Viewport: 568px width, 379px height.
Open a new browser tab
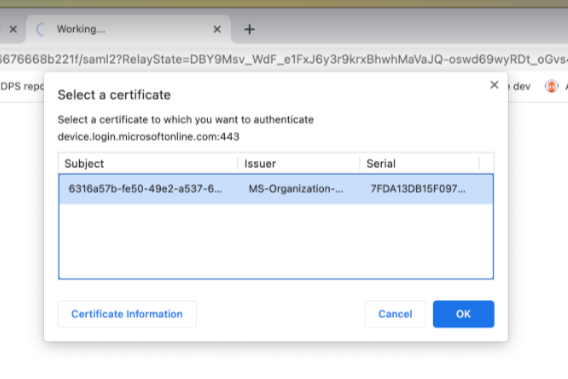[249, 29]
